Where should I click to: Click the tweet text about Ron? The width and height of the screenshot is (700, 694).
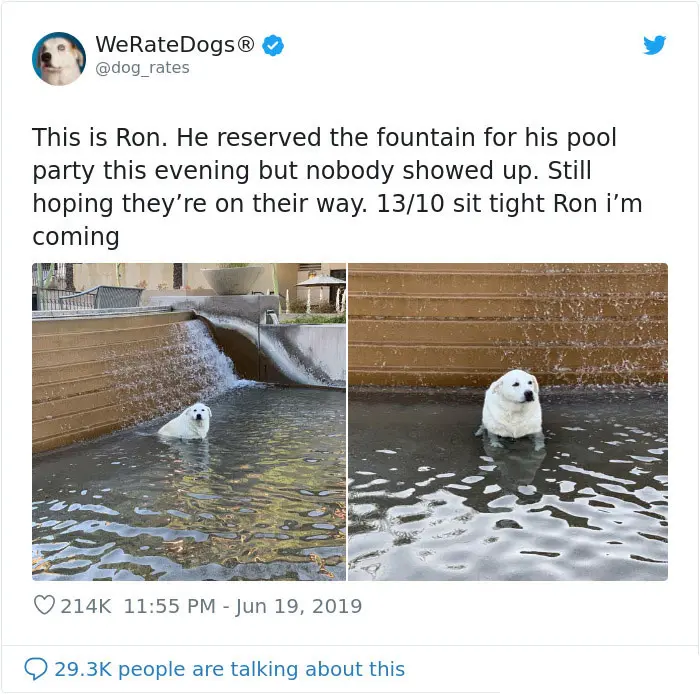pos(337,187)
